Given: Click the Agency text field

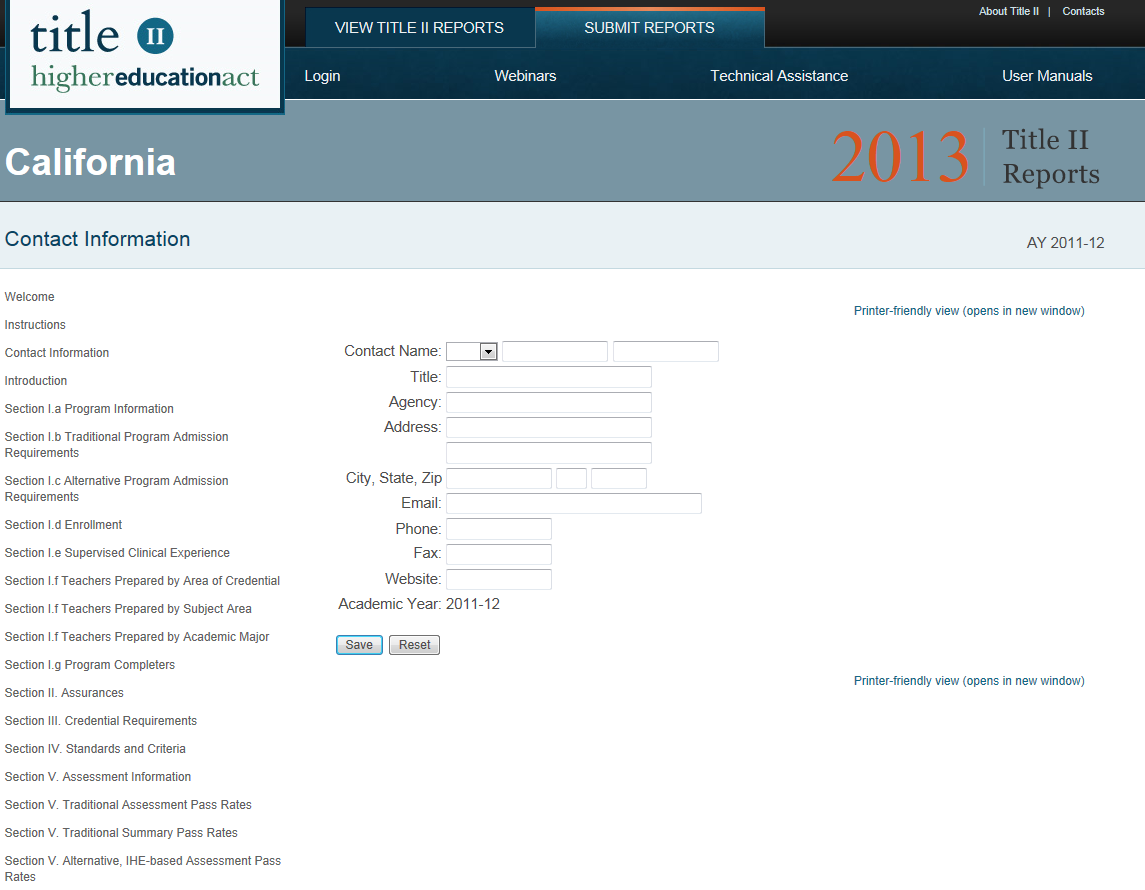Looking at the screenshot, I should pos(548,402).
